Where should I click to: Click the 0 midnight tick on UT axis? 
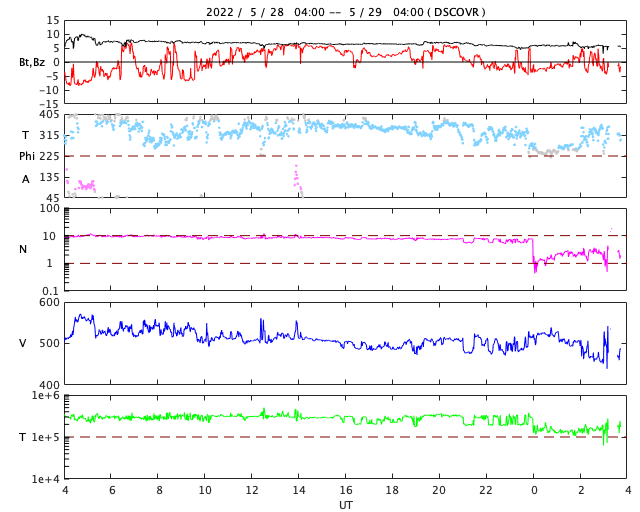coord(534,490)
